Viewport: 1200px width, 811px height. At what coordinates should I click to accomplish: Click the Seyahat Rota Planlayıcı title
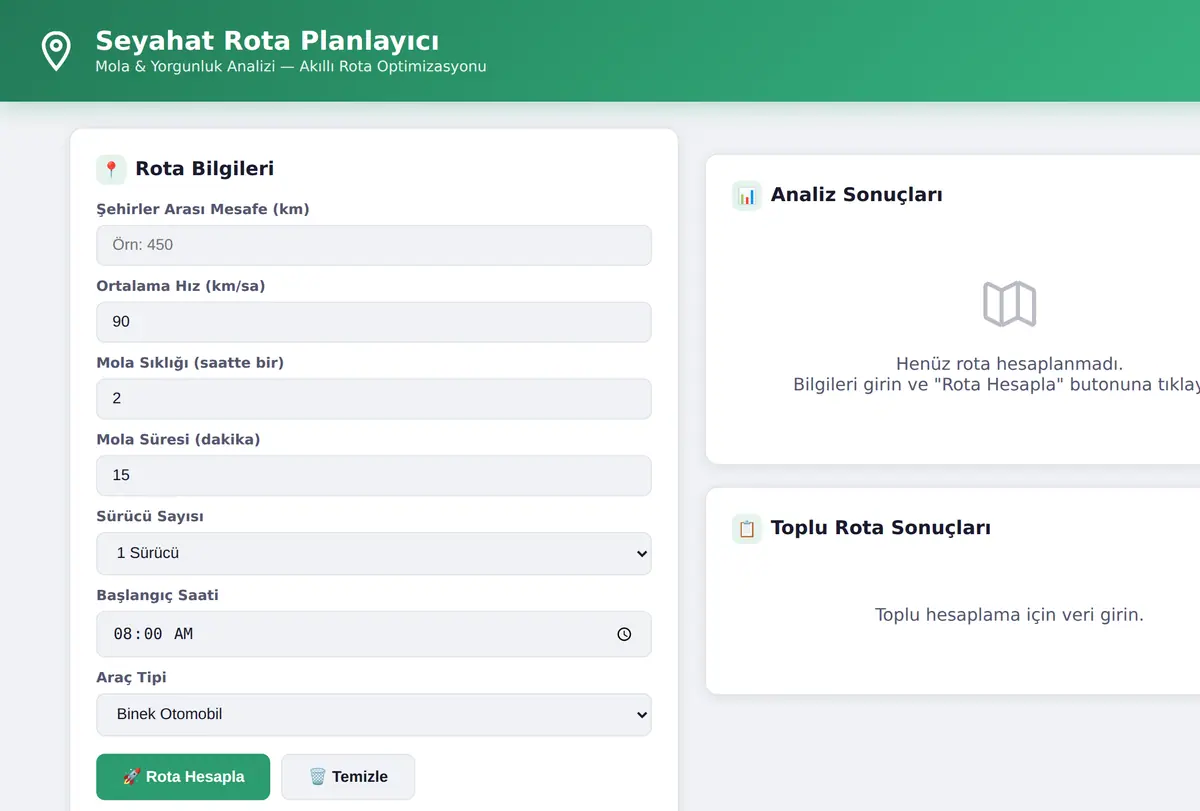267,41
